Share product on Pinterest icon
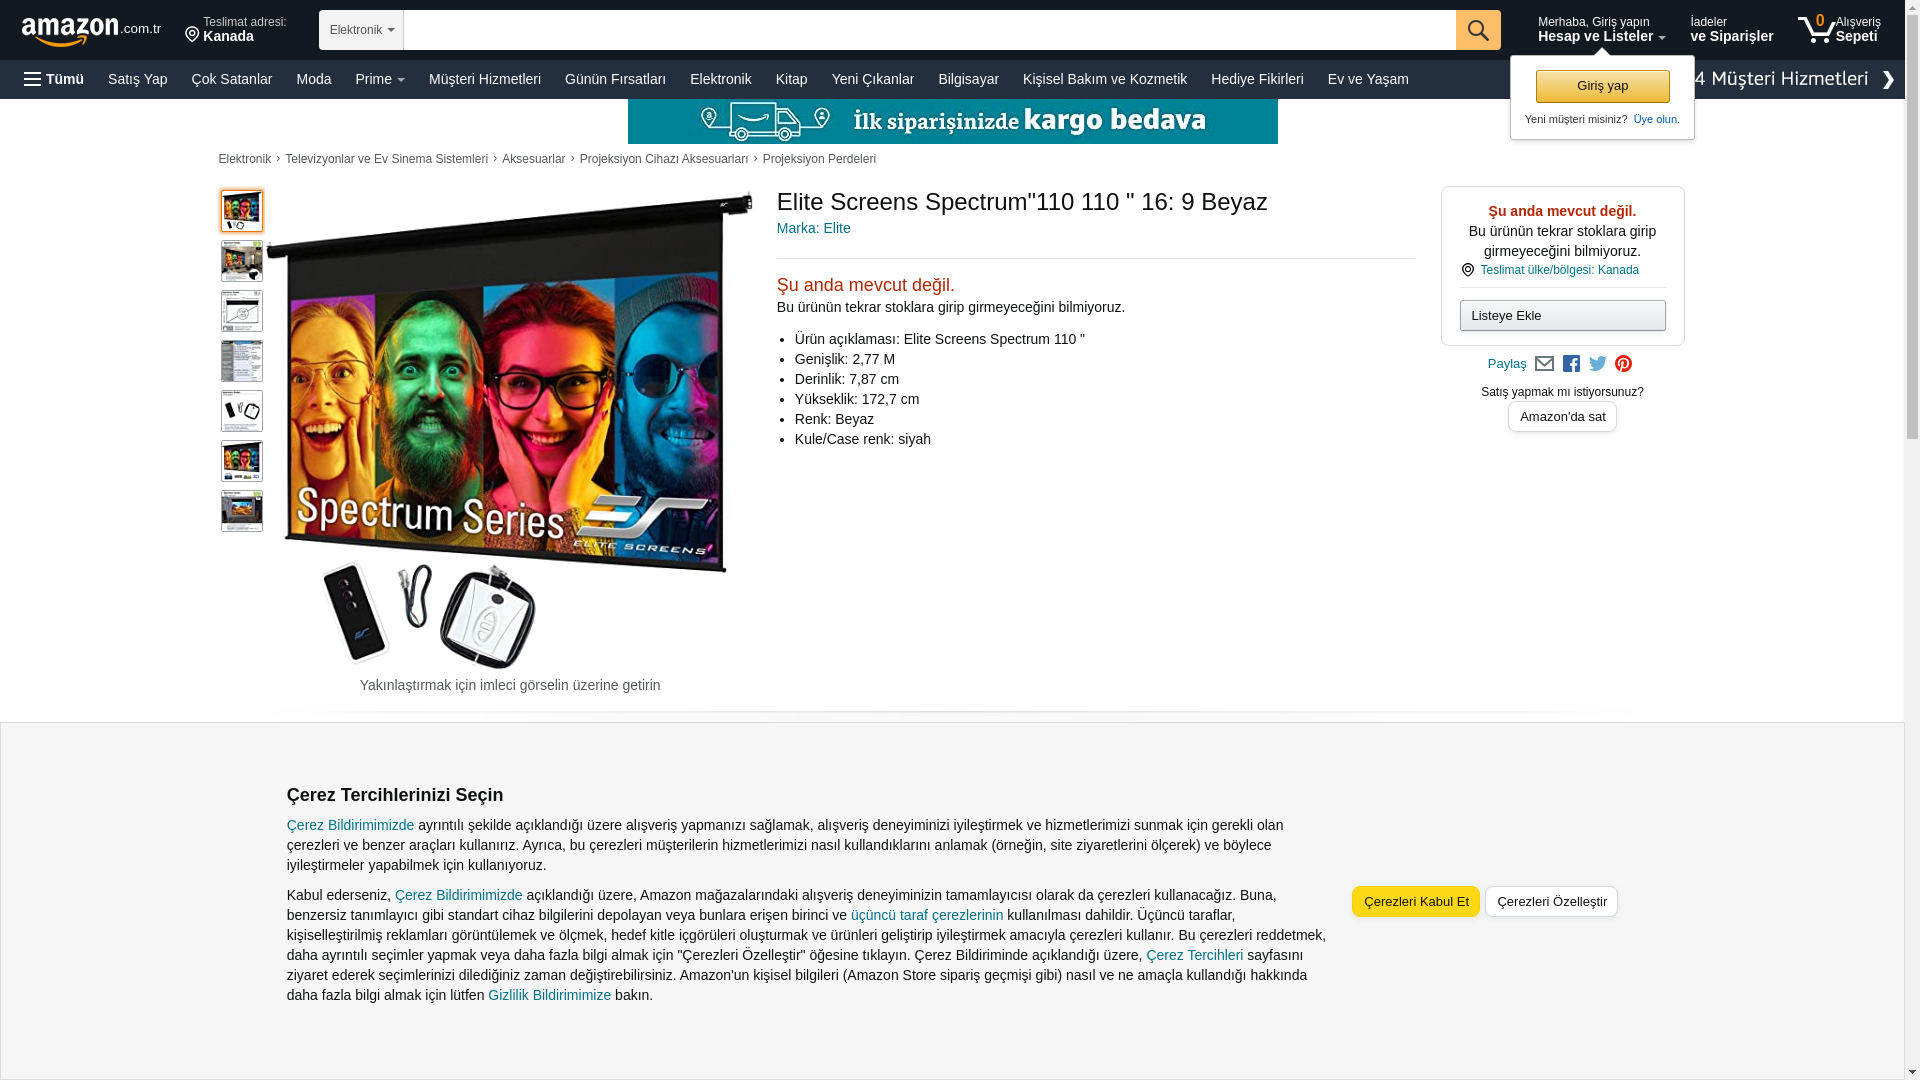The width and height of the screenshot is (1920, 1080). [1623, 364]
